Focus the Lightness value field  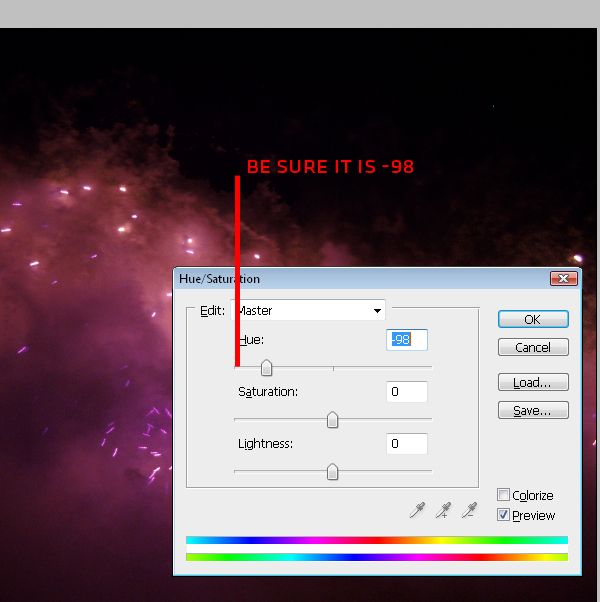point(407,444)
